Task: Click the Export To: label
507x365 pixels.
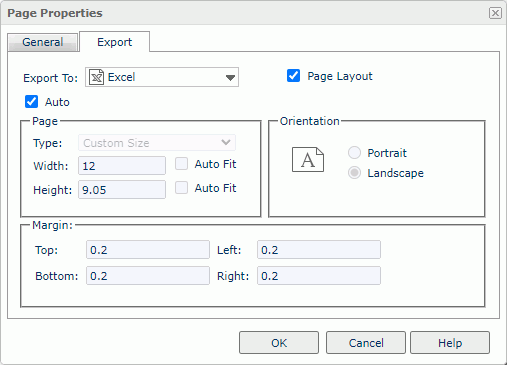Action: point(50,78)
